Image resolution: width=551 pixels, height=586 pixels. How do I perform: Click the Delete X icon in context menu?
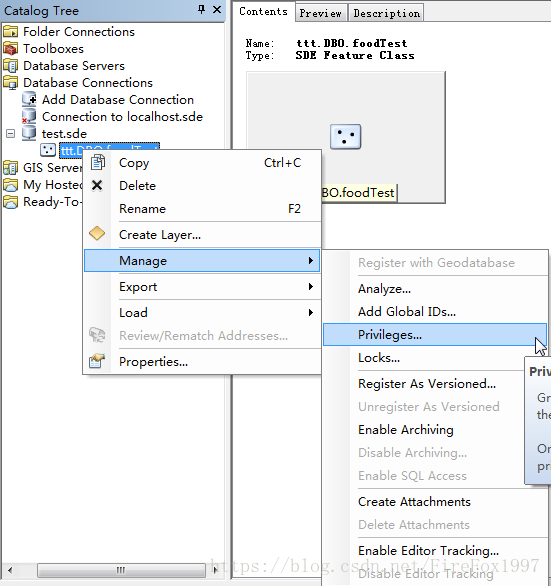coord(97,185)
